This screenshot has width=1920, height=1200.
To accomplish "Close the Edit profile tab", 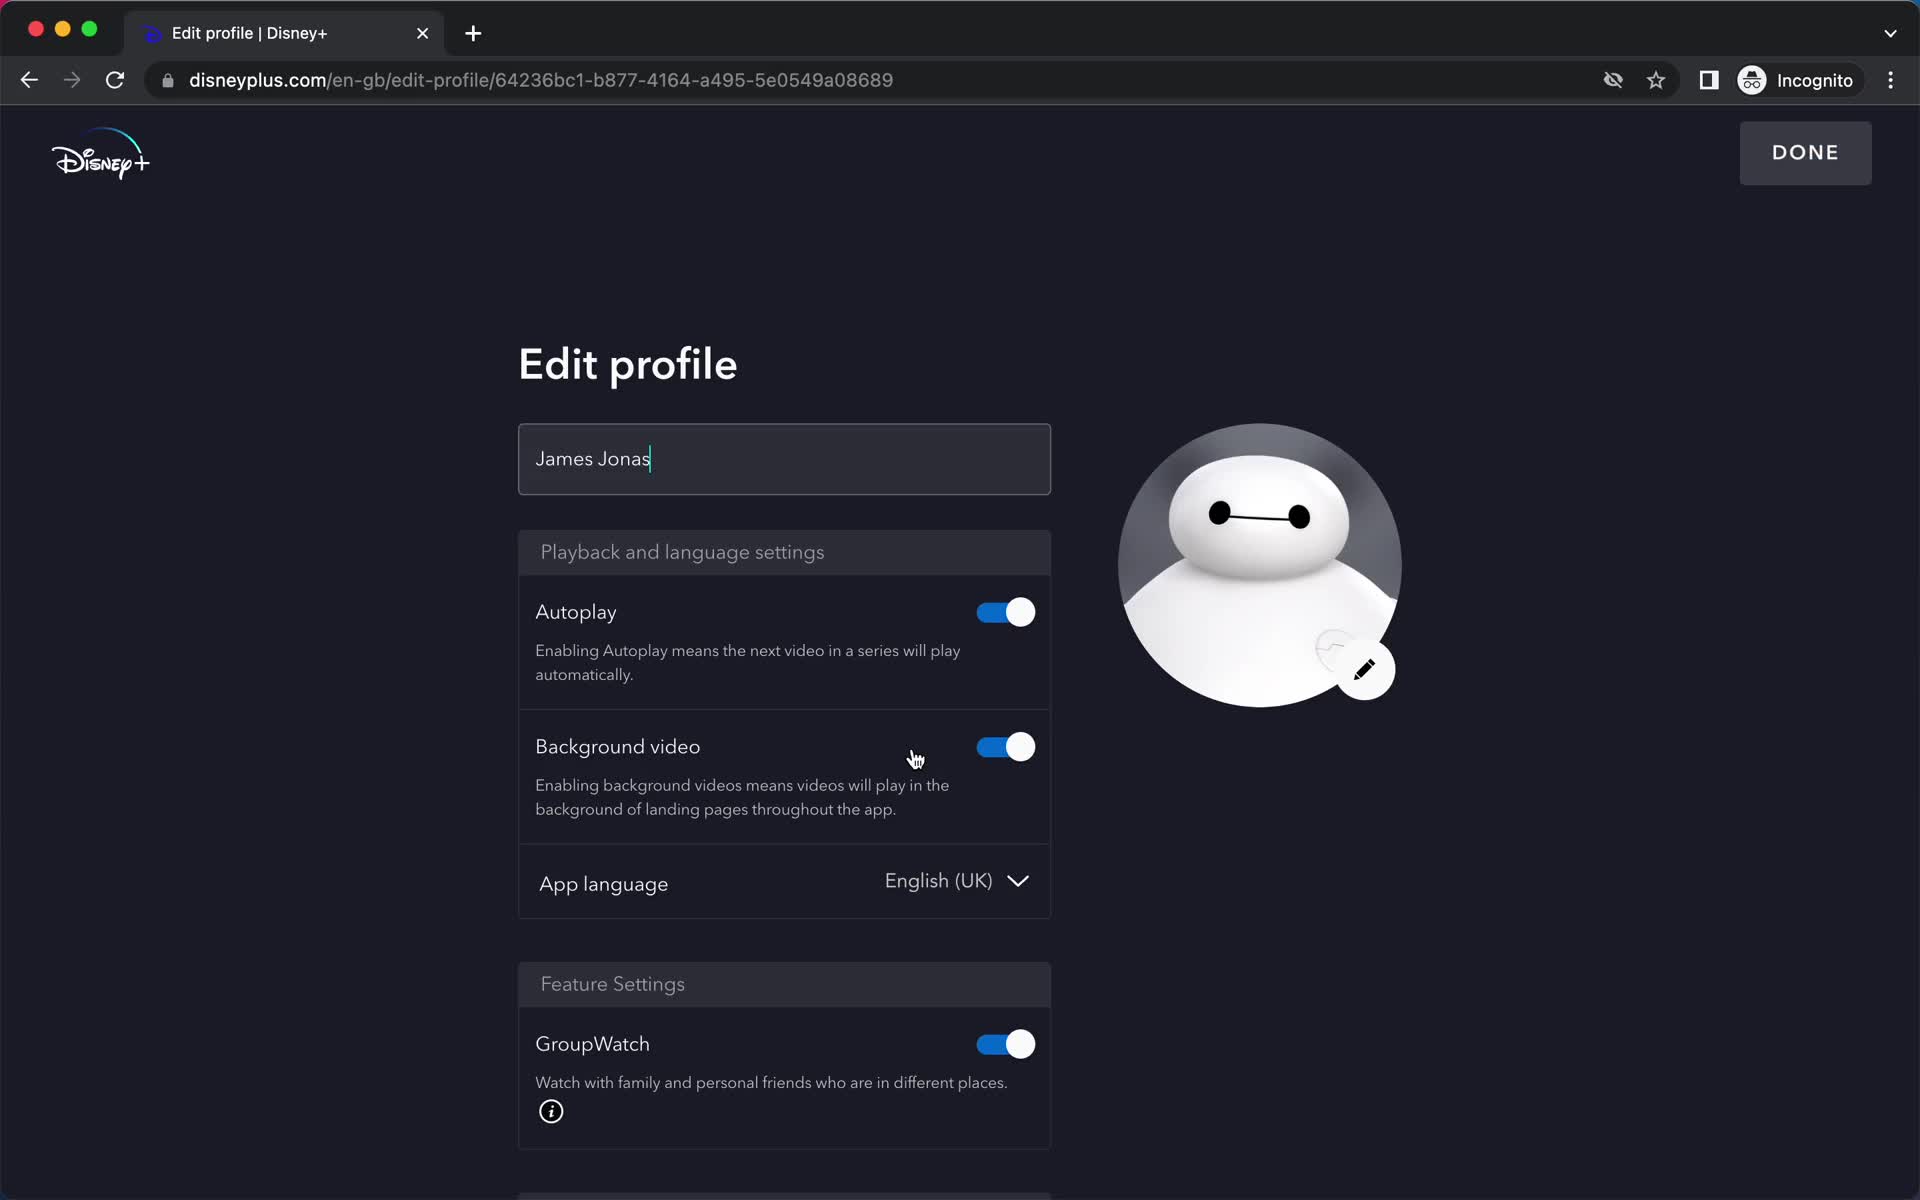I will pos(422,33).
